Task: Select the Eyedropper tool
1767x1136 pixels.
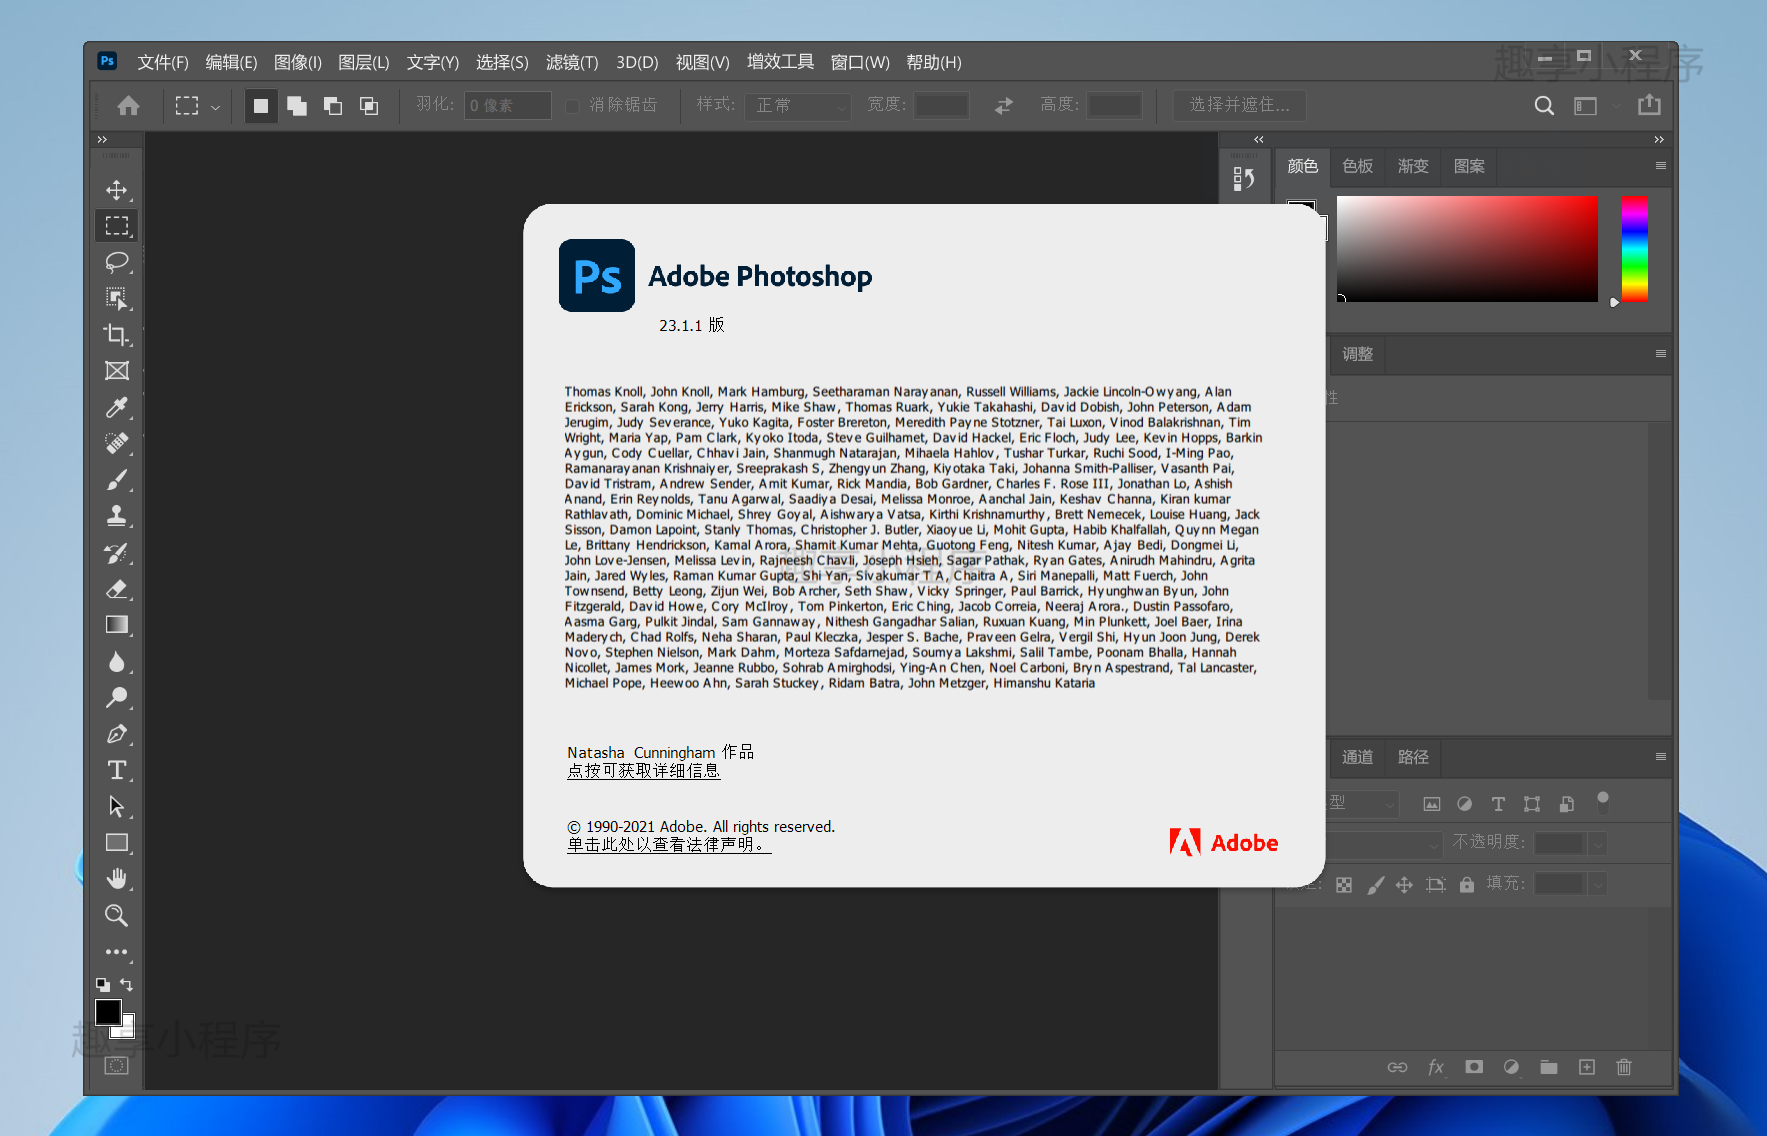Action: (x=117, y=407)
